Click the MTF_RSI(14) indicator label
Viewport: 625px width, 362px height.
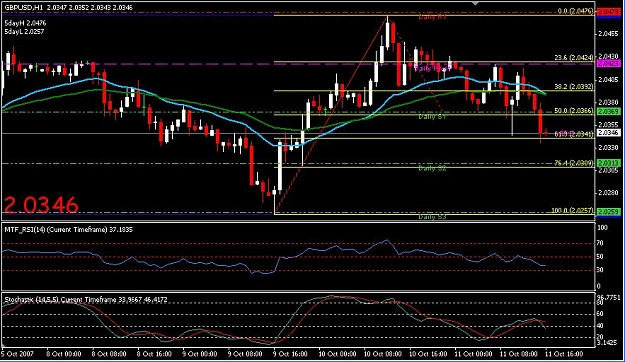pyautogui.click(x=69, y=230)
